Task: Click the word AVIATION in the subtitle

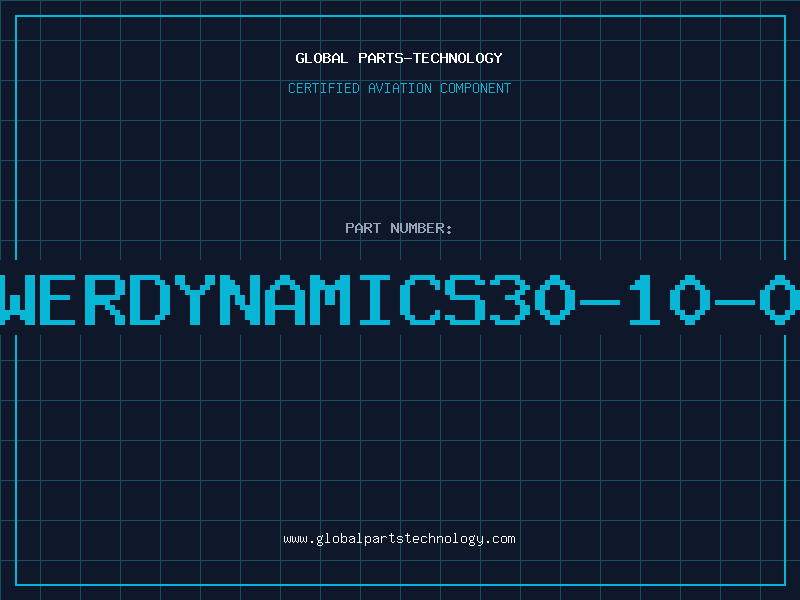Action: (x=401, y=88)
